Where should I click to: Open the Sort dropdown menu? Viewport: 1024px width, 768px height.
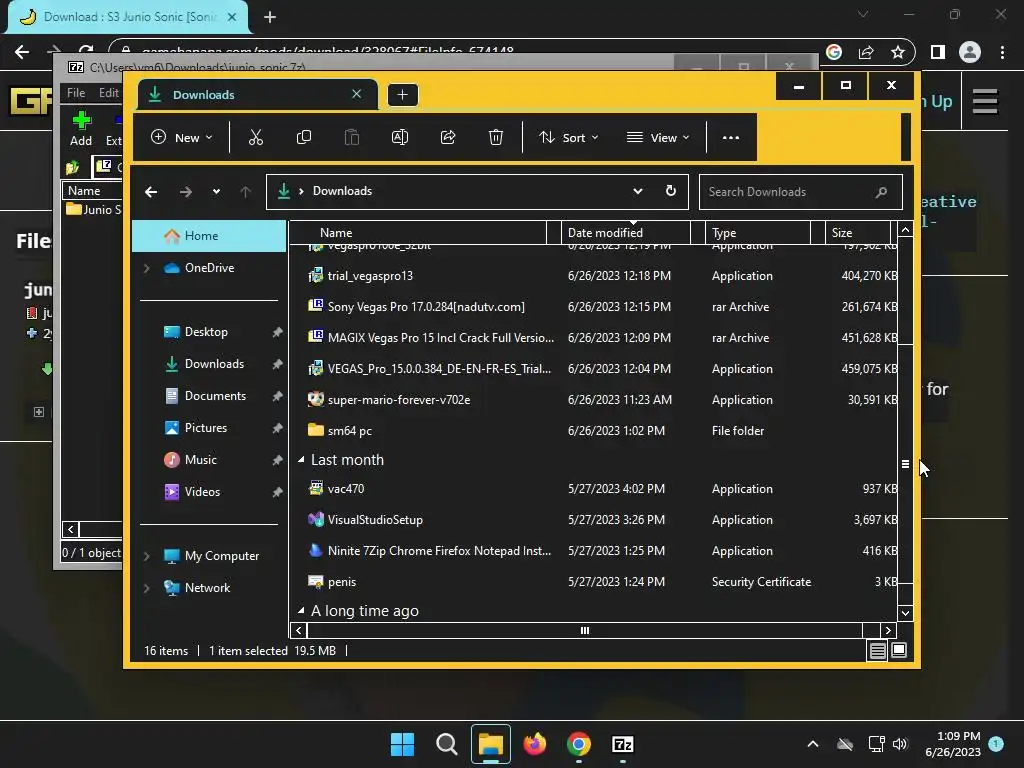(x=568, y=137)
